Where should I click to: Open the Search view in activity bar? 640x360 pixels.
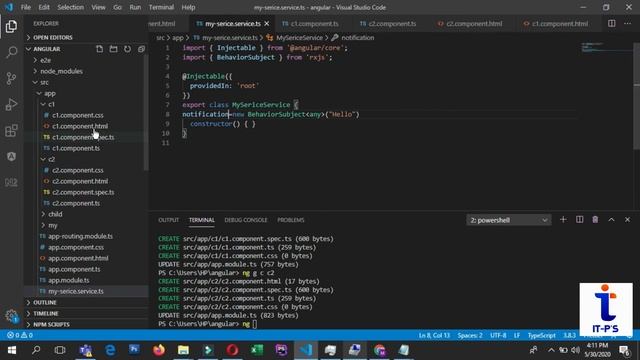pos(11,52)
